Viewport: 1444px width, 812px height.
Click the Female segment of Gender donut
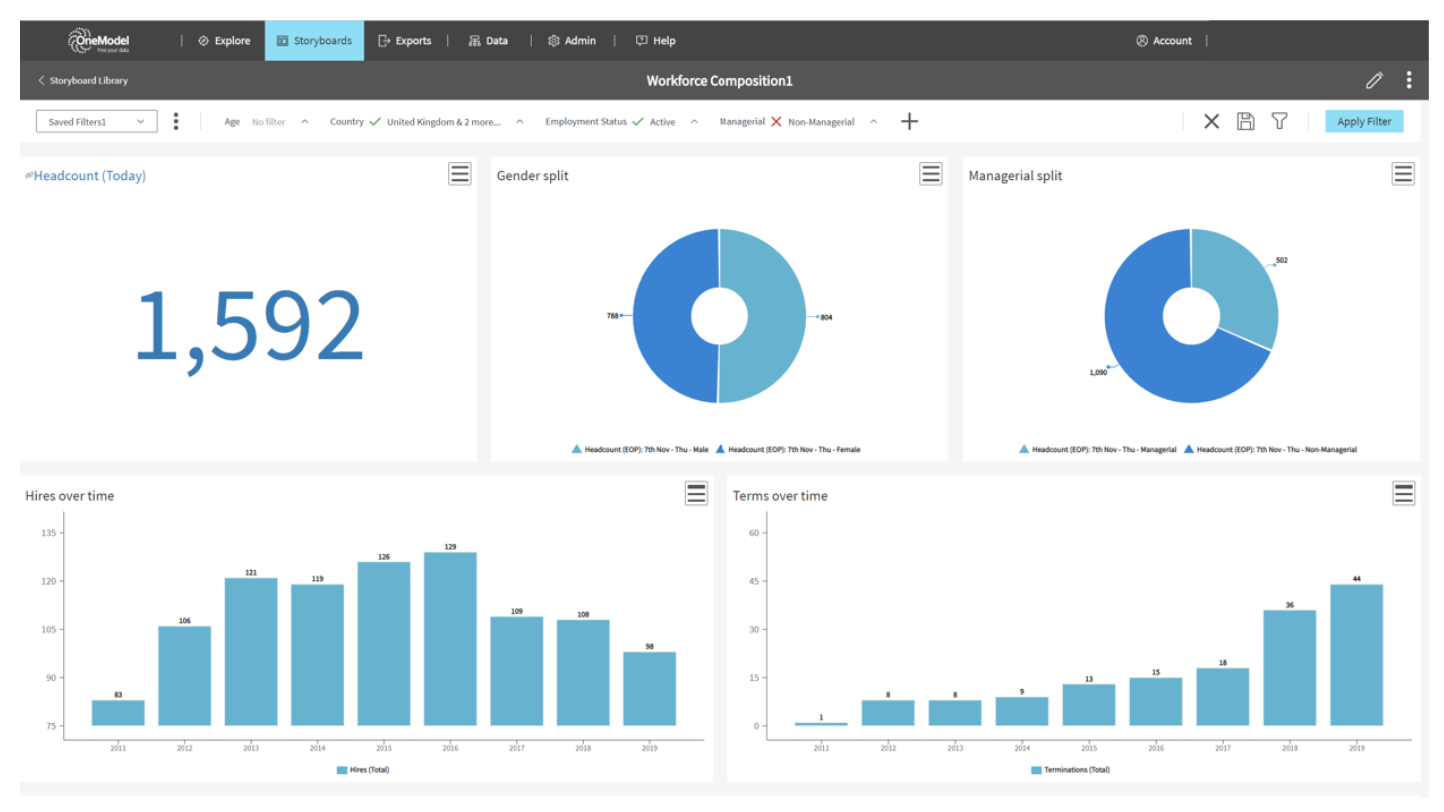pos(662,316)
